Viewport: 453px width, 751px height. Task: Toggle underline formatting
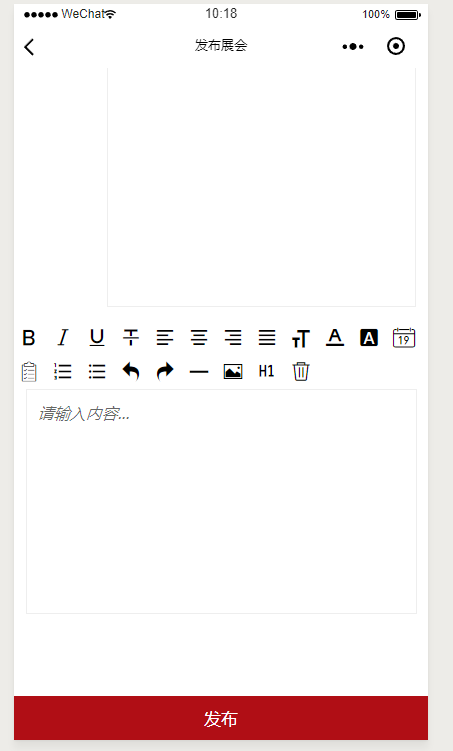tap(97, 338)
